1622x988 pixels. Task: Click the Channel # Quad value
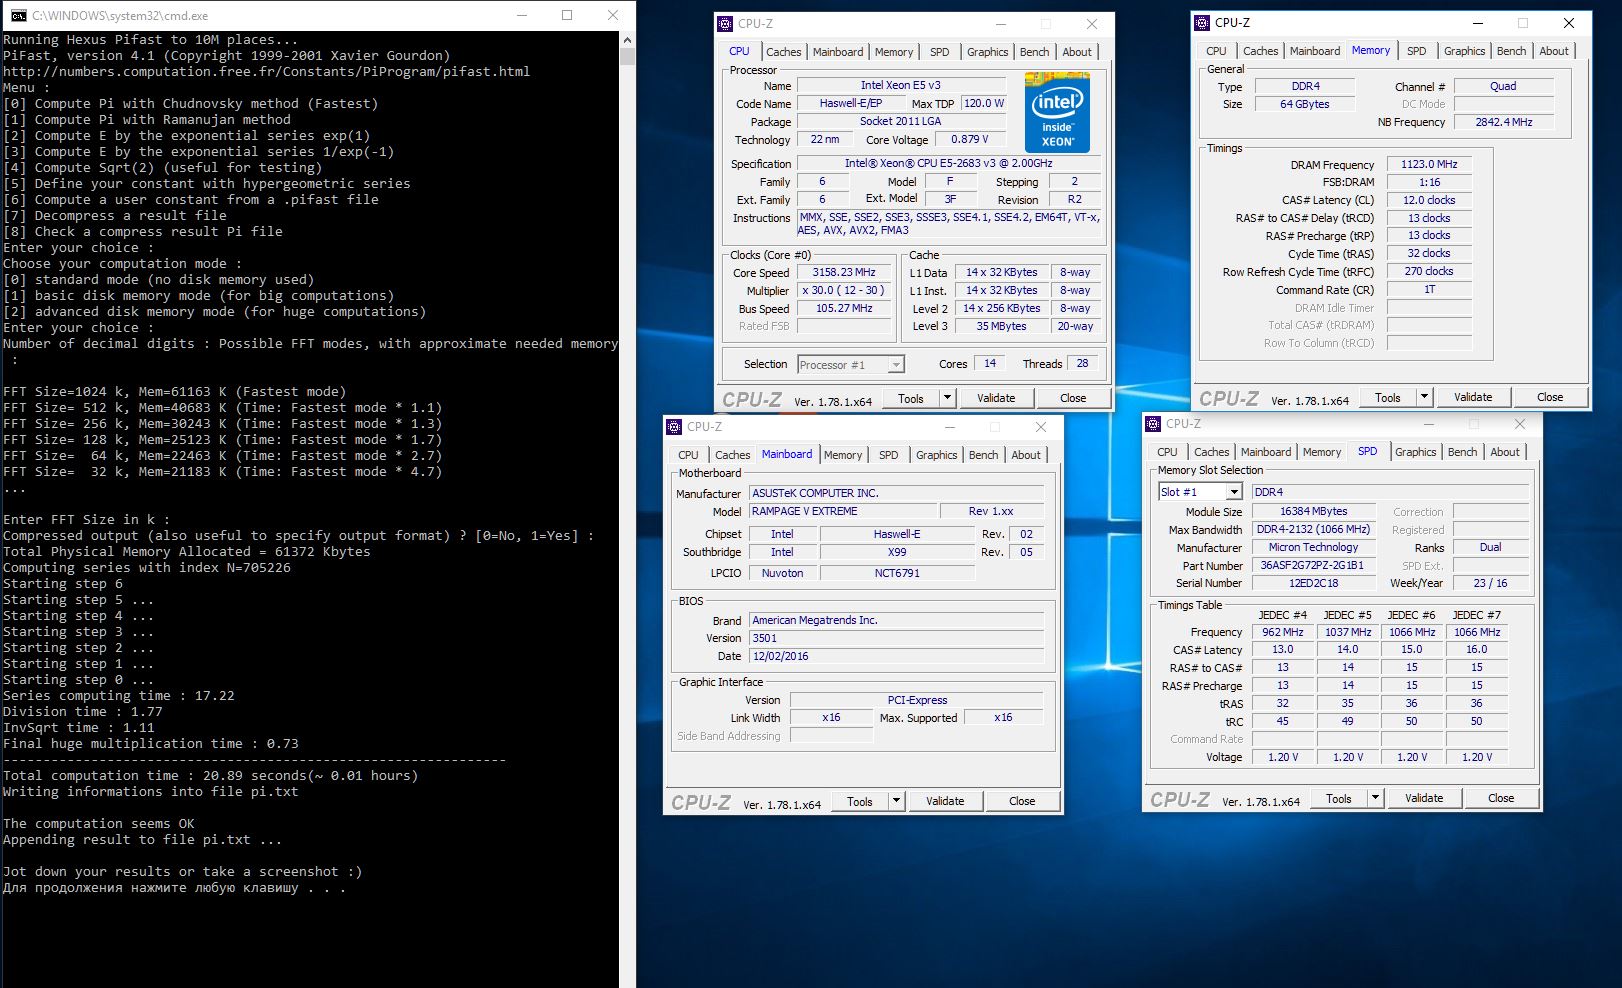[1503, 86]
